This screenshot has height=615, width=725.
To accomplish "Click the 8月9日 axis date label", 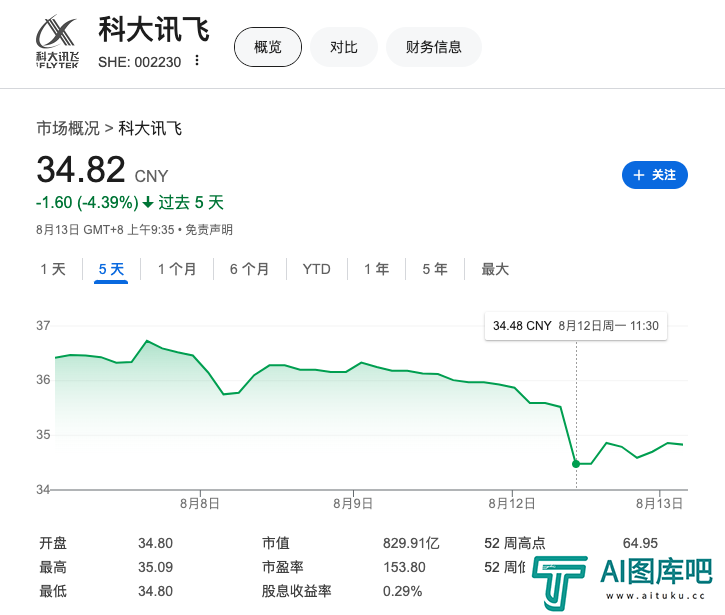I will coord(353,504).
